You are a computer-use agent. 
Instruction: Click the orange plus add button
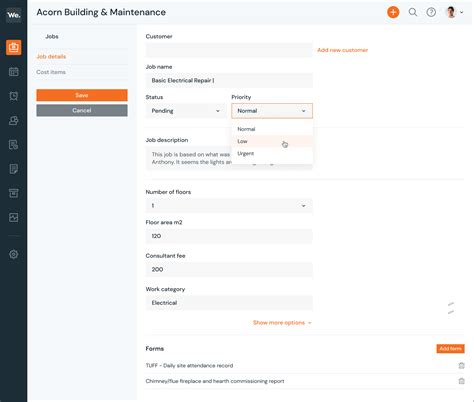393,12
